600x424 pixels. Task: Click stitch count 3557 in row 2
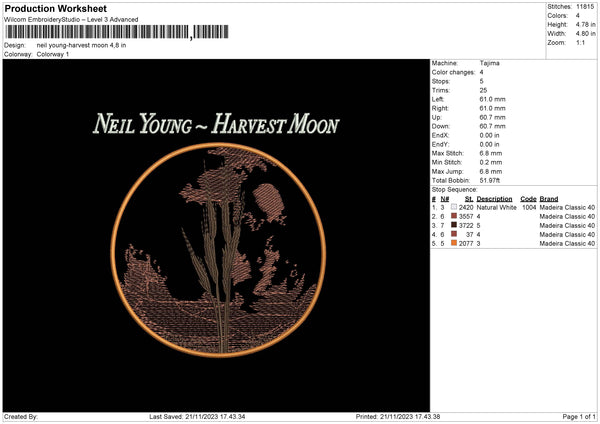[x=466, y=217]
